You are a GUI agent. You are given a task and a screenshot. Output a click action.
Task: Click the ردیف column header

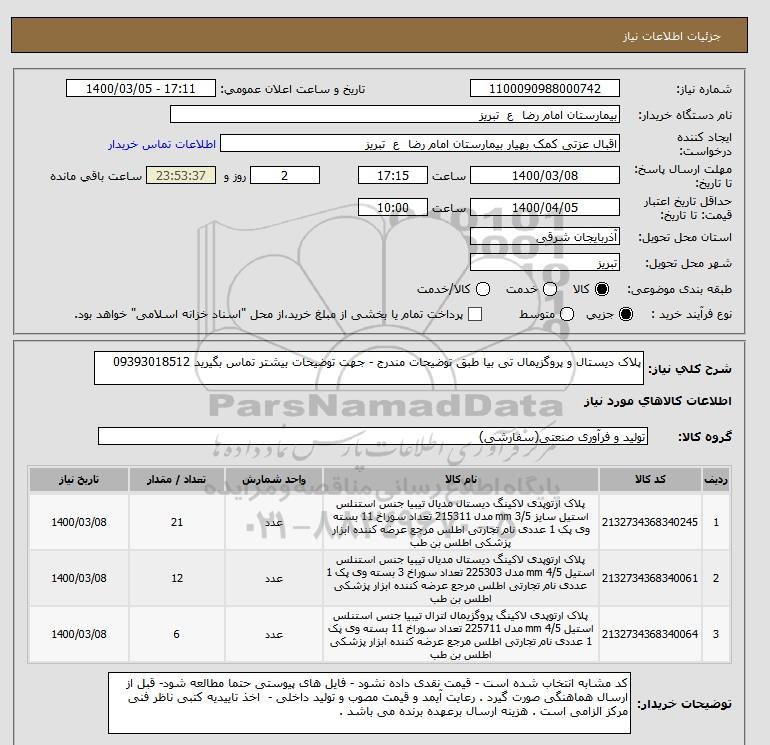click(716, 480)
